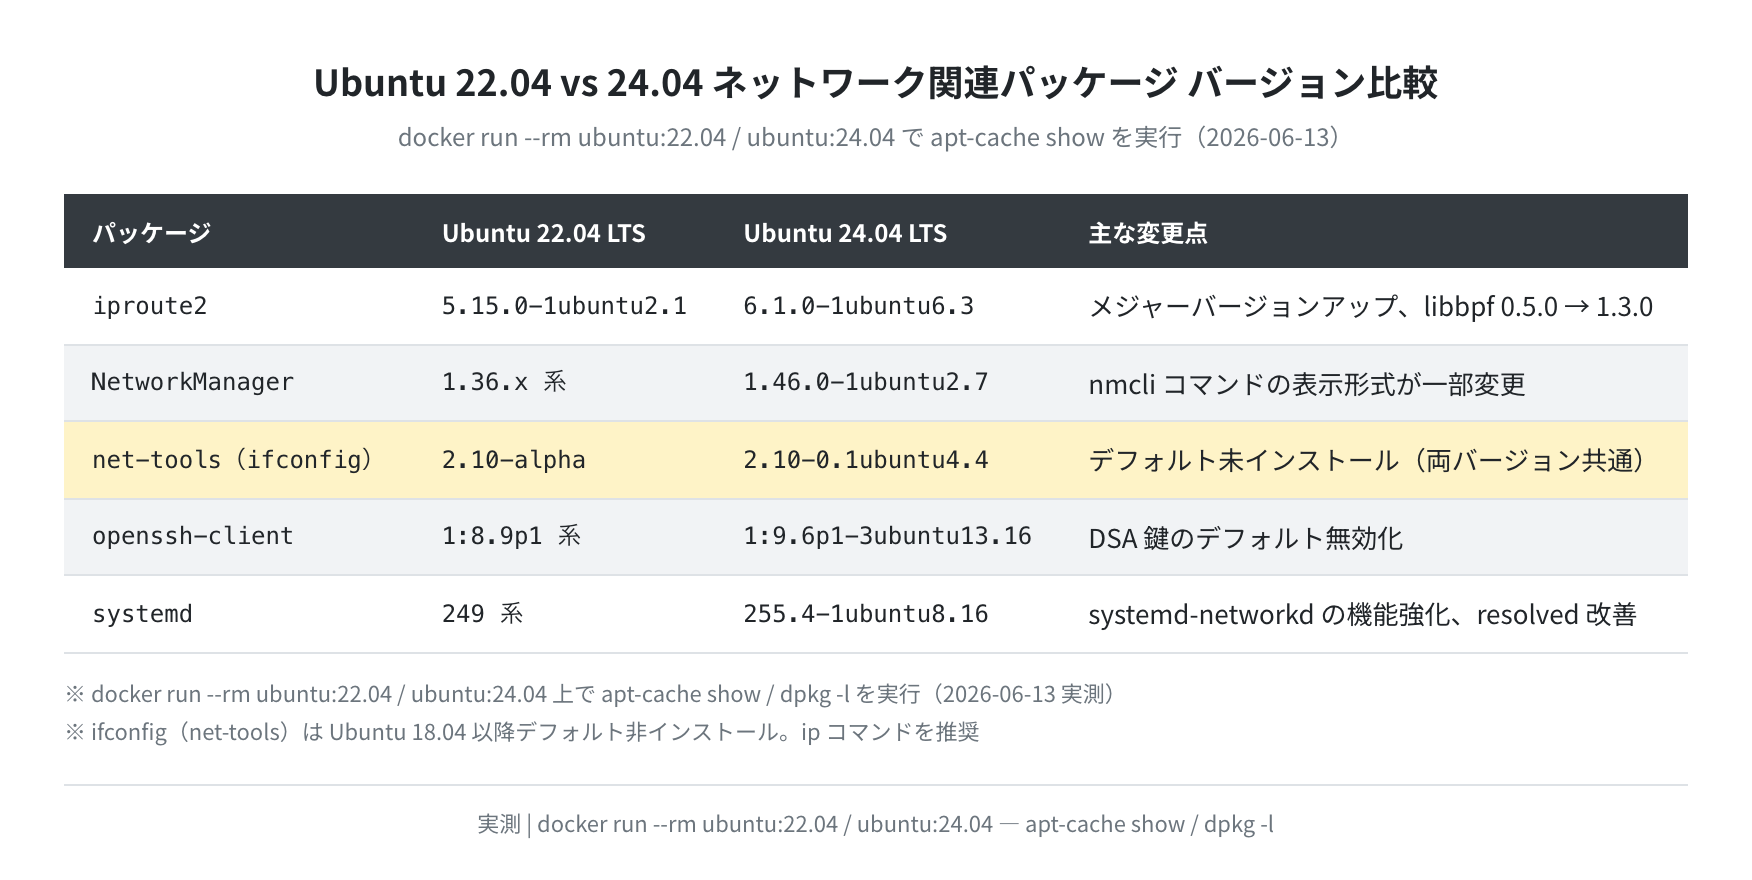Click the Ubuntu 22.04 LTS column header
The image size is (1752, 880).
pyautogui.click(x=544, y=233)
